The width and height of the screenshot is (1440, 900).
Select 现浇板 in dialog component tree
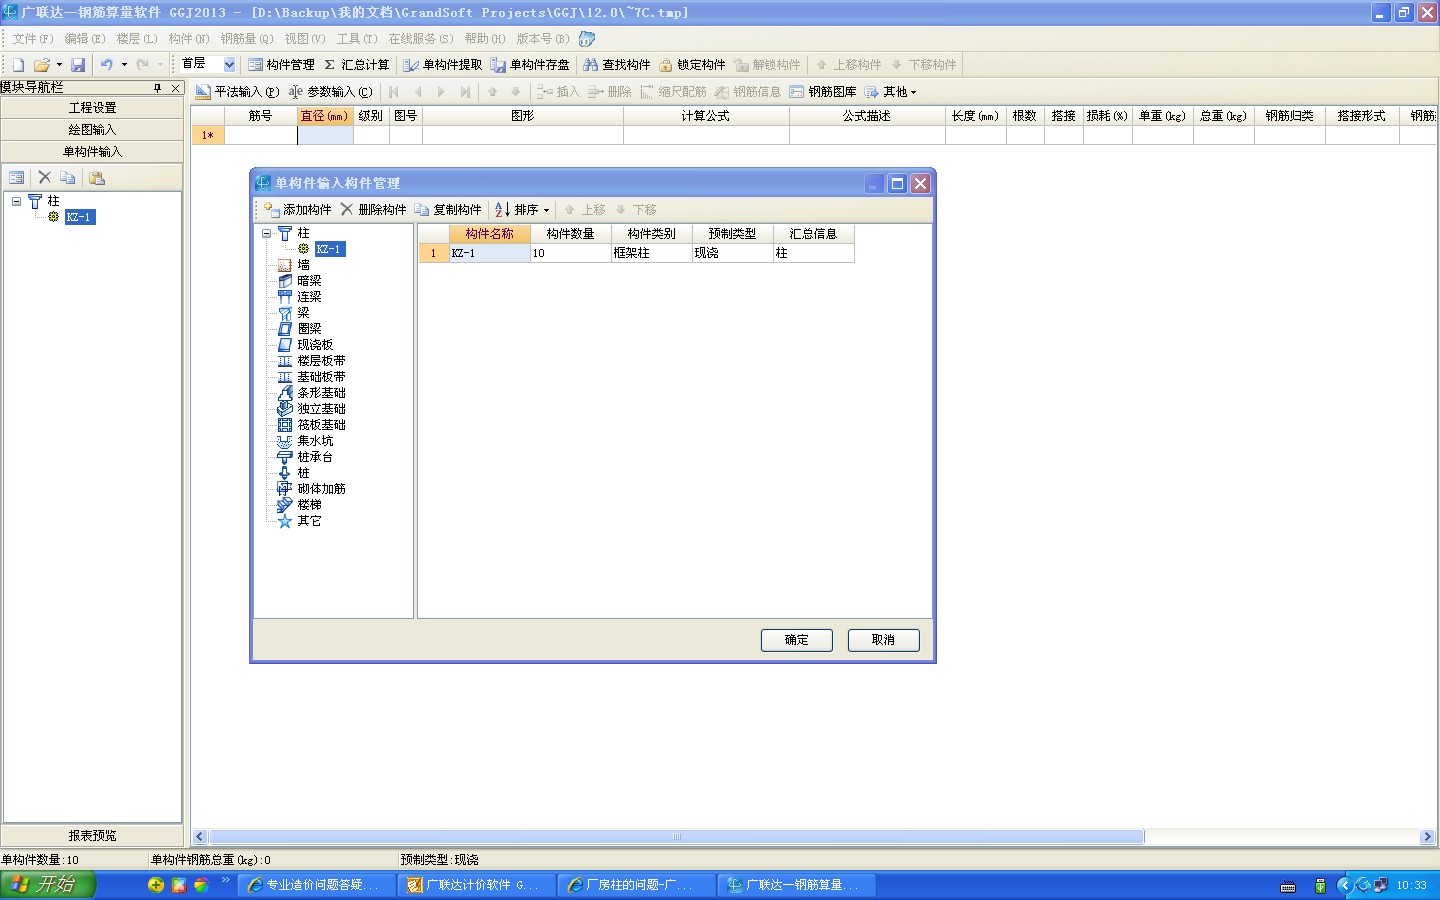click(x=315, y=345)
